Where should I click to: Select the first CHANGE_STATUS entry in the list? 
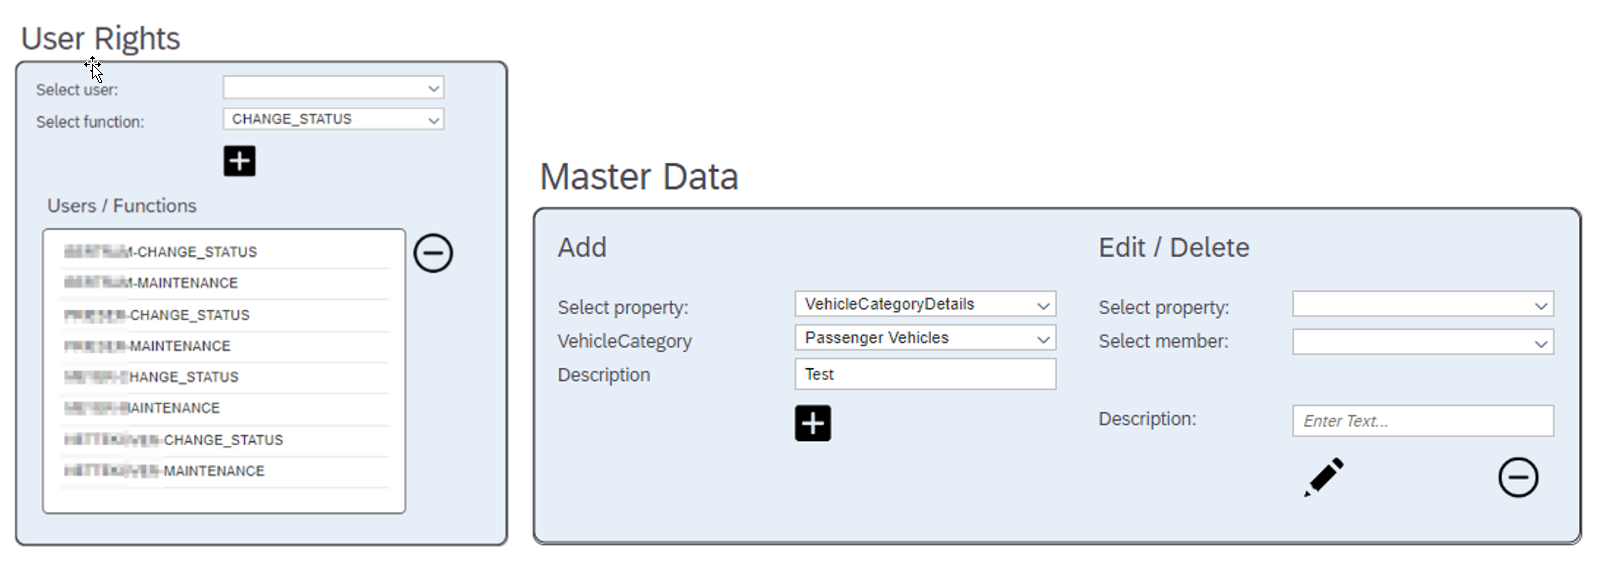tap(224, 252)
